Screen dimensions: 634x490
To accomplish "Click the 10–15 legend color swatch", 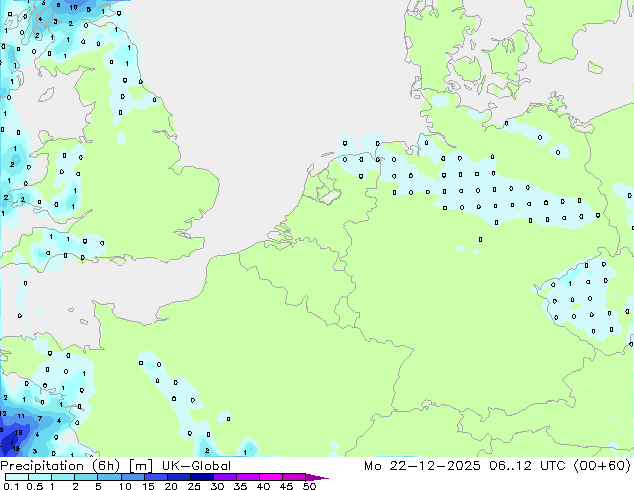I will 132,477.
